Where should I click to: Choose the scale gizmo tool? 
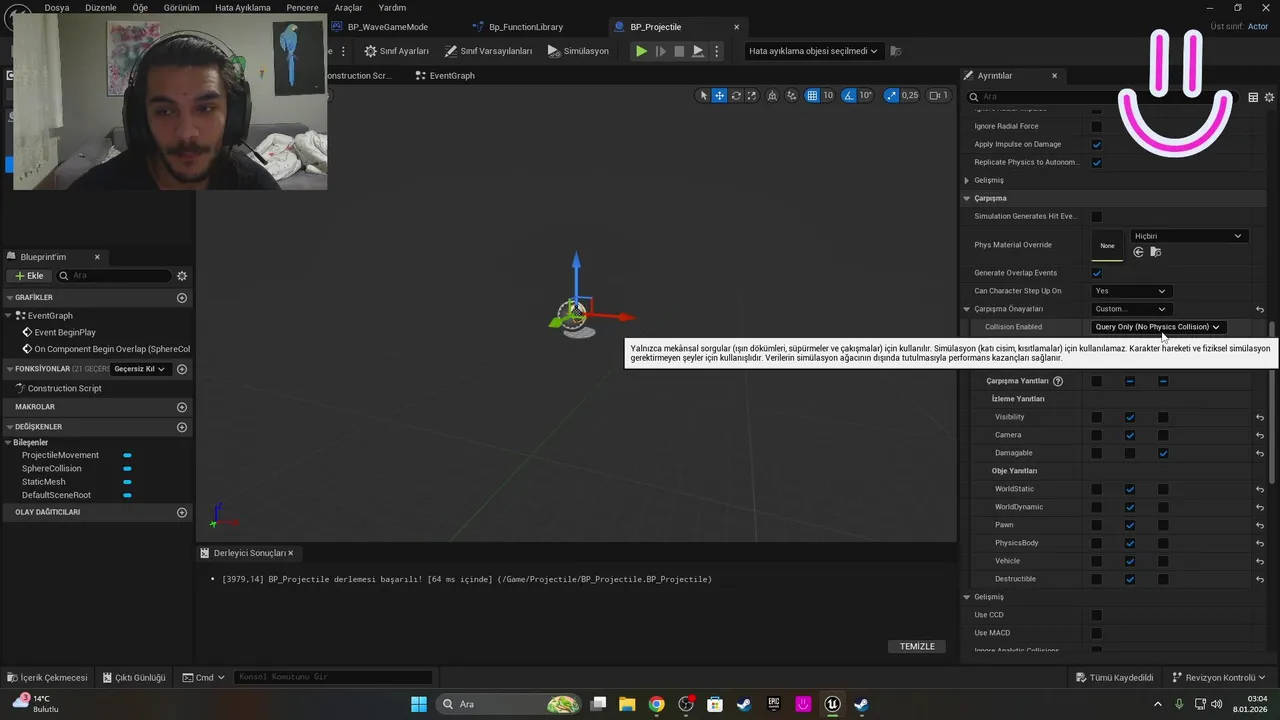752,96
